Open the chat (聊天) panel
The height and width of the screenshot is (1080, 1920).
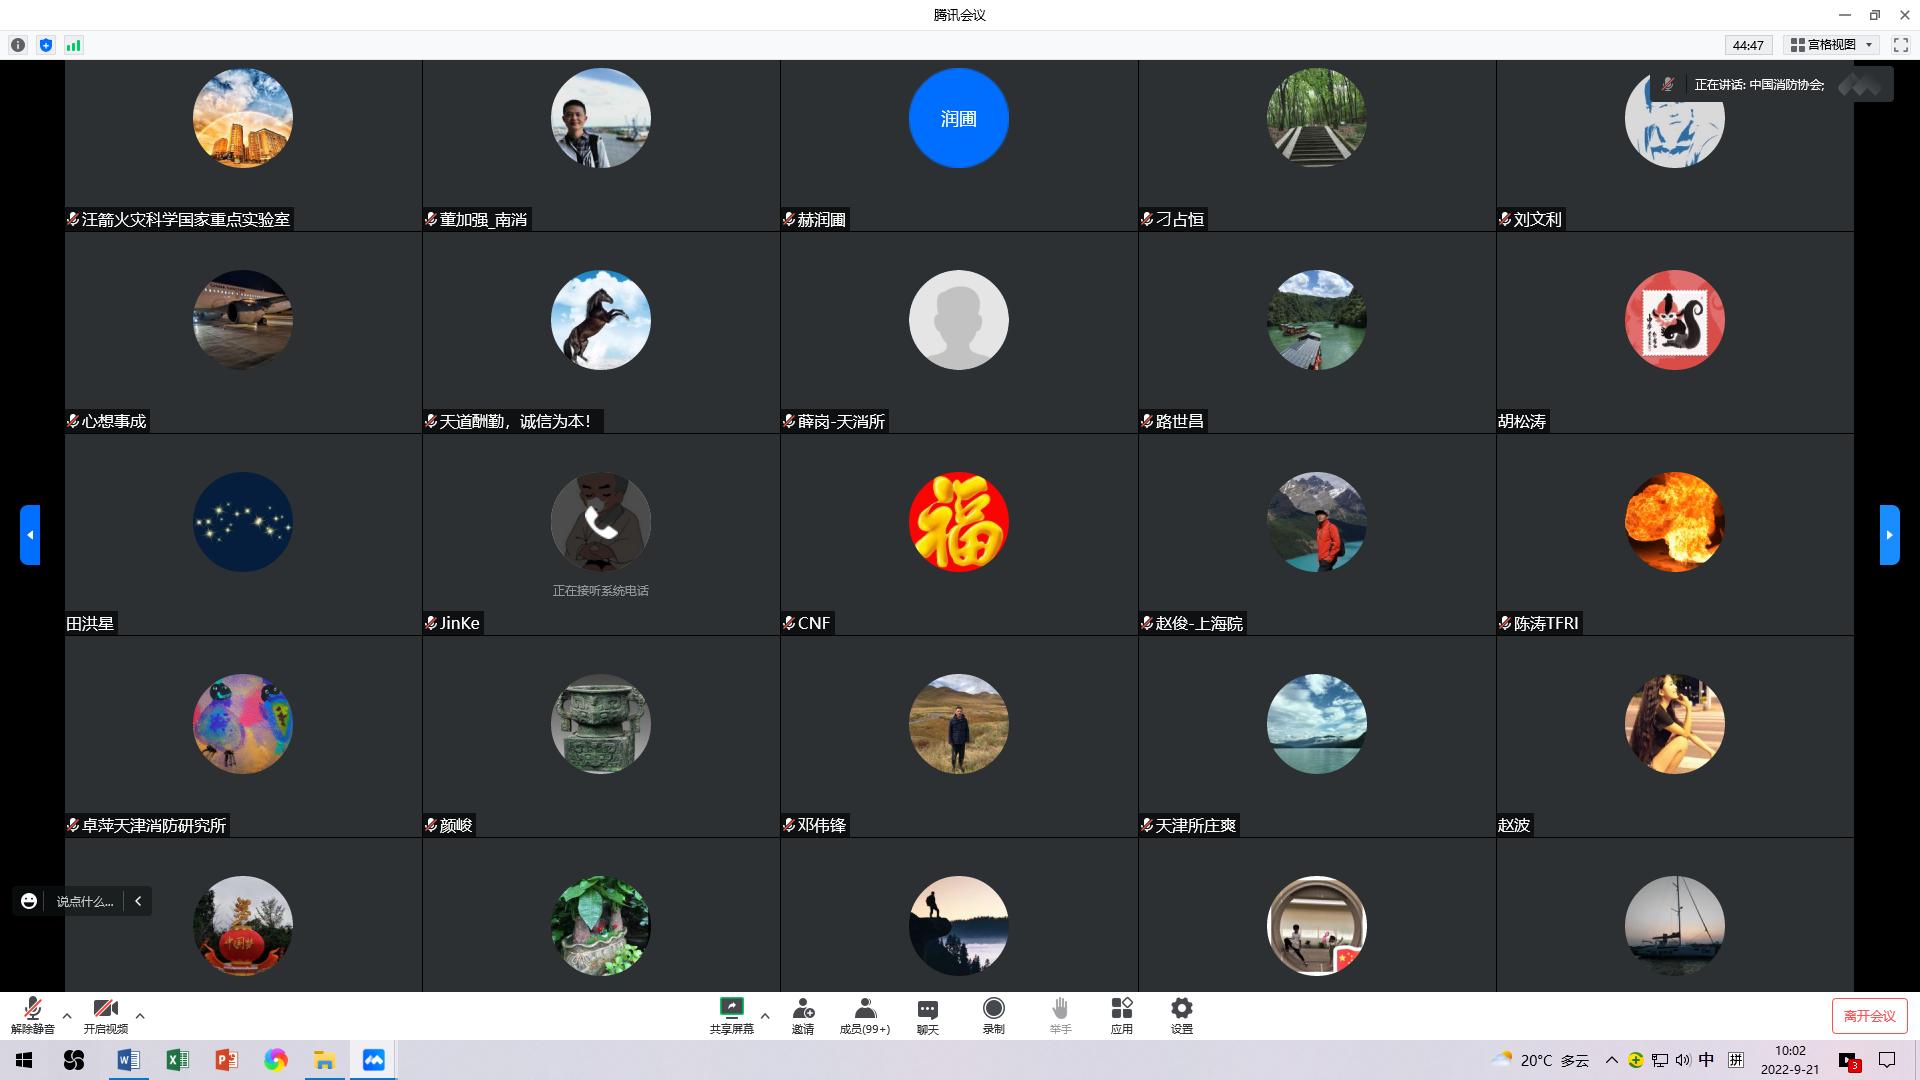(x=927, y=1015)
